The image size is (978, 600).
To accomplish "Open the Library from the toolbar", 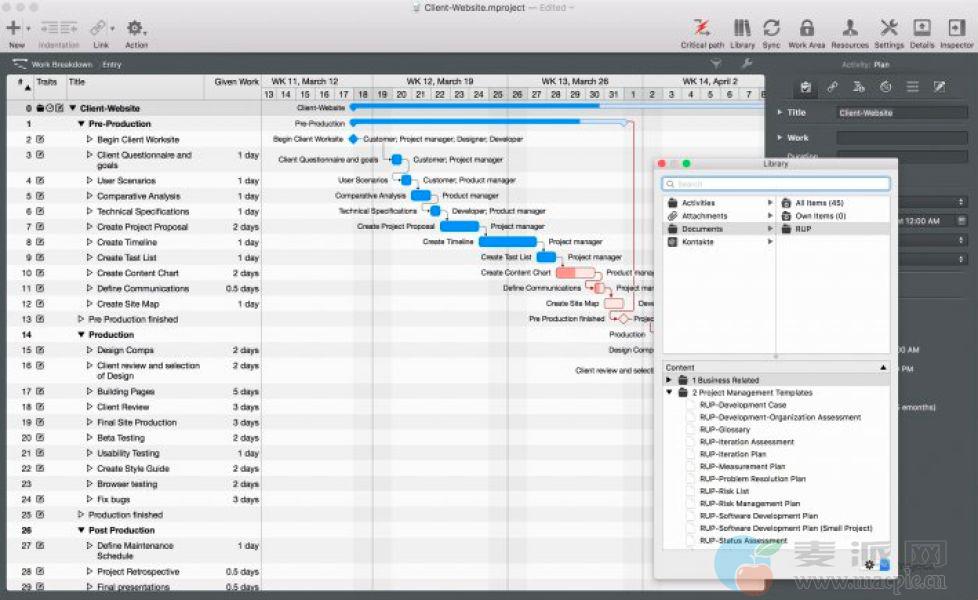I will (742, 28).
